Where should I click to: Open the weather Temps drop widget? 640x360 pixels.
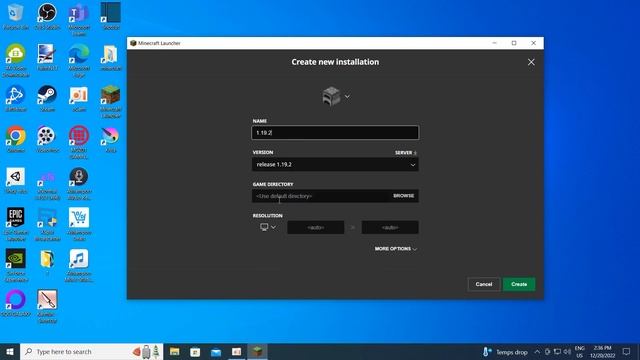[505, 351]
